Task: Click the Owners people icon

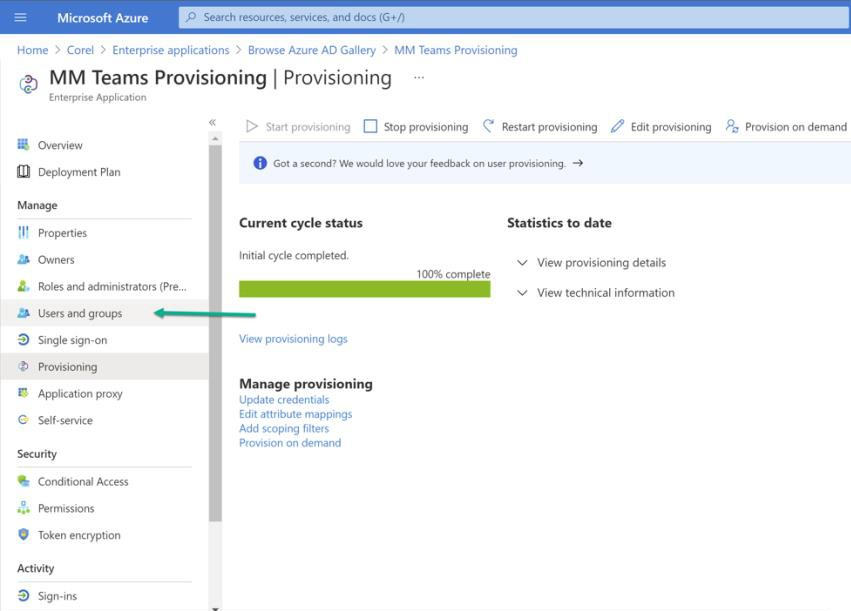Action: point(23,259)
